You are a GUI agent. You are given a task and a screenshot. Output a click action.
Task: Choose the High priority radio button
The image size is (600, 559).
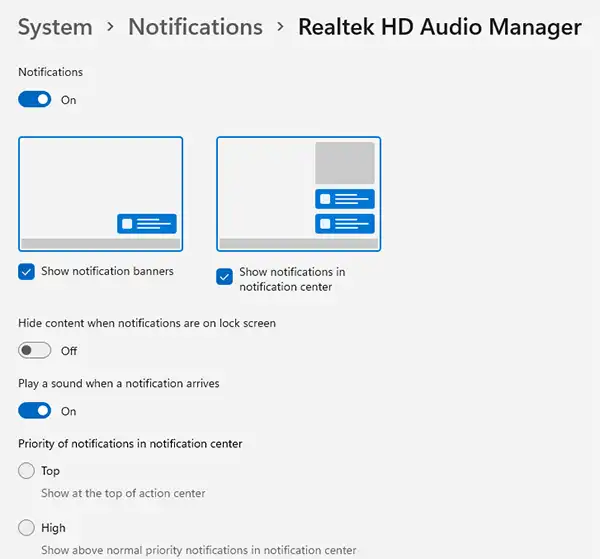27,528
